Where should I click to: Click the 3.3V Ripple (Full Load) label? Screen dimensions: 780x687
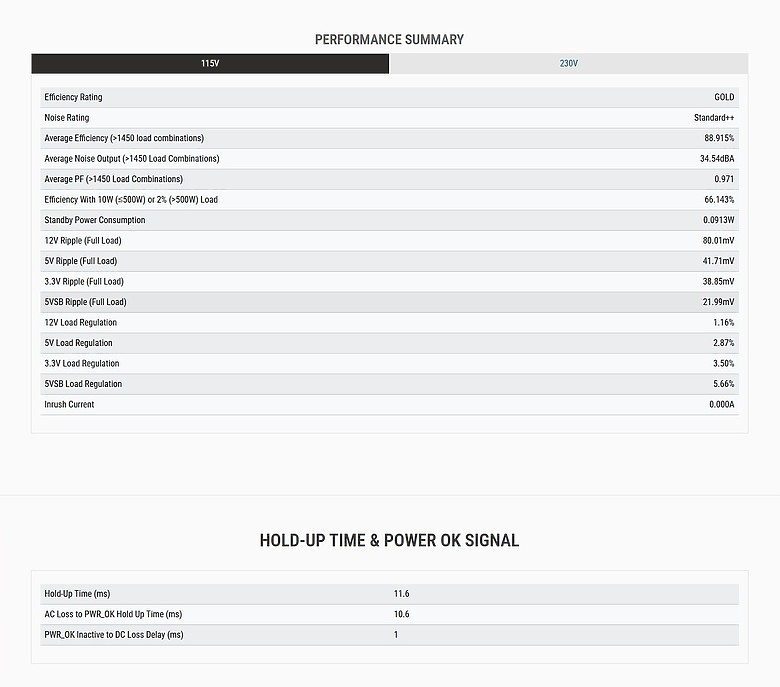84,281
